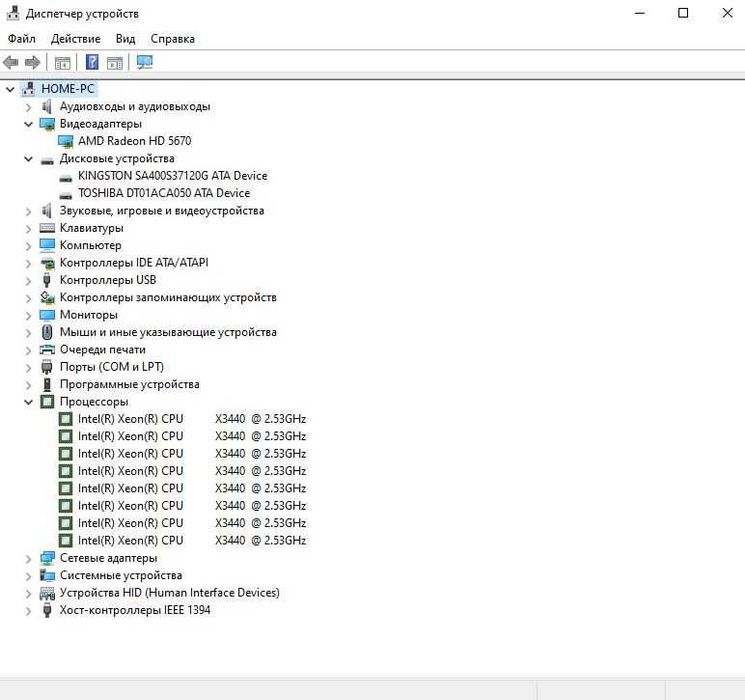Click the Аудиовходы и аудиовыходы speaker icon
The width and height of the screenshot is (745, 700).
coord(47,106)
